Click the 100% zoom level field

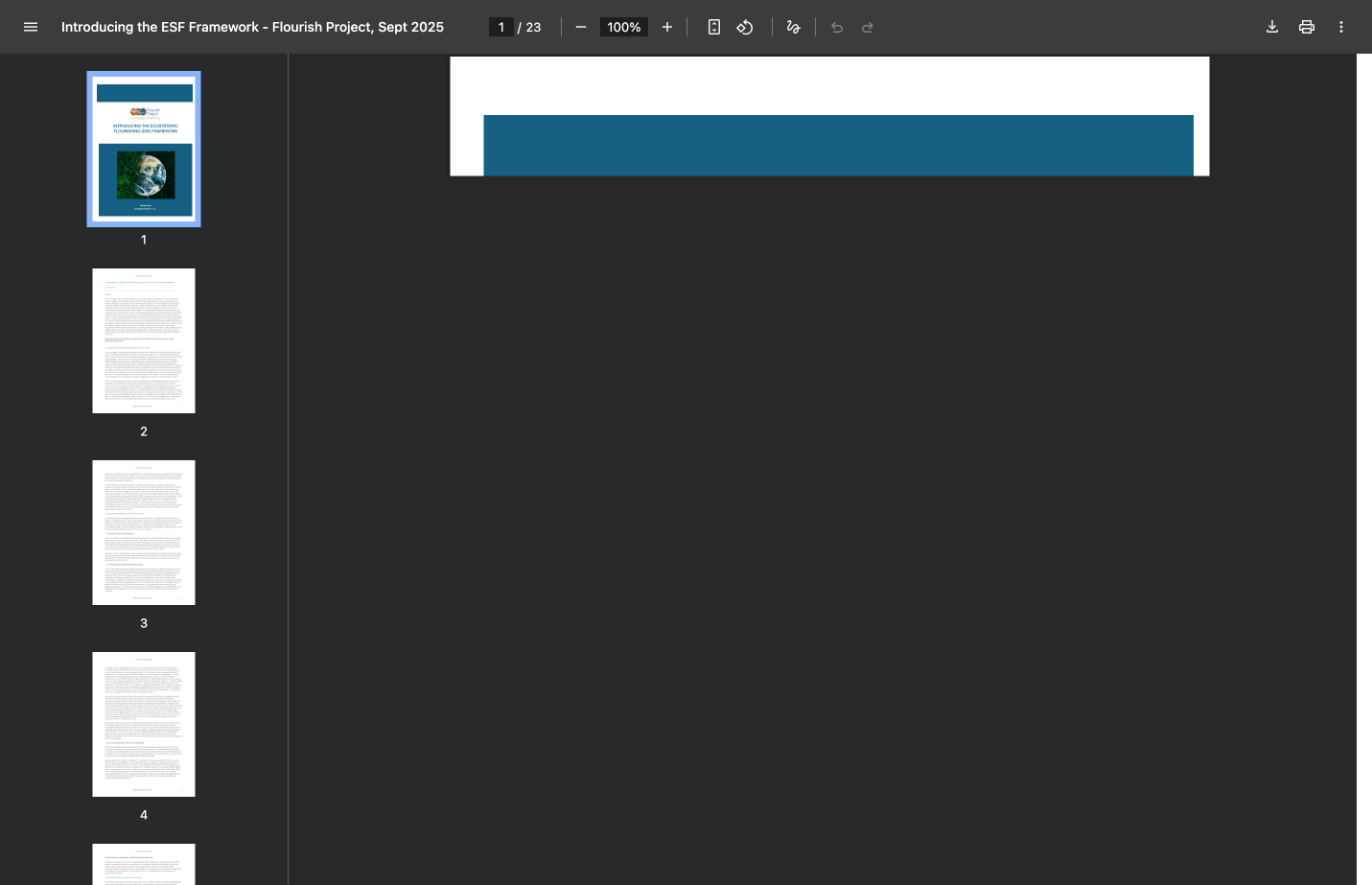click(624, 27)
